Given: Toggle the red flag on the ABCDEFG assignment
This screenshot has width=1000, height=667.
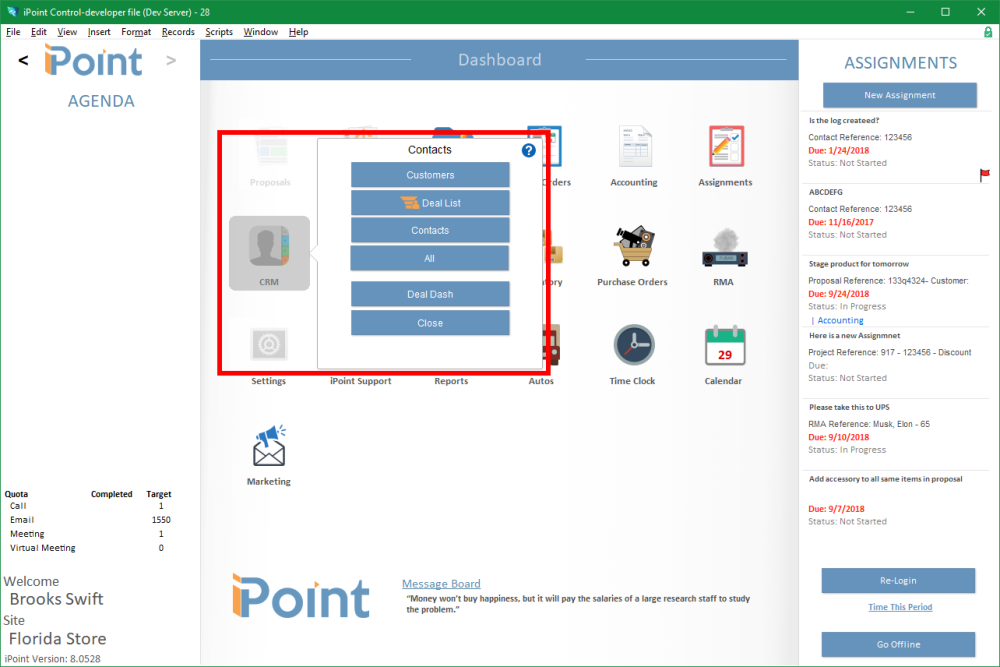Looking at the screenshot, I should [x=984, y=173].
